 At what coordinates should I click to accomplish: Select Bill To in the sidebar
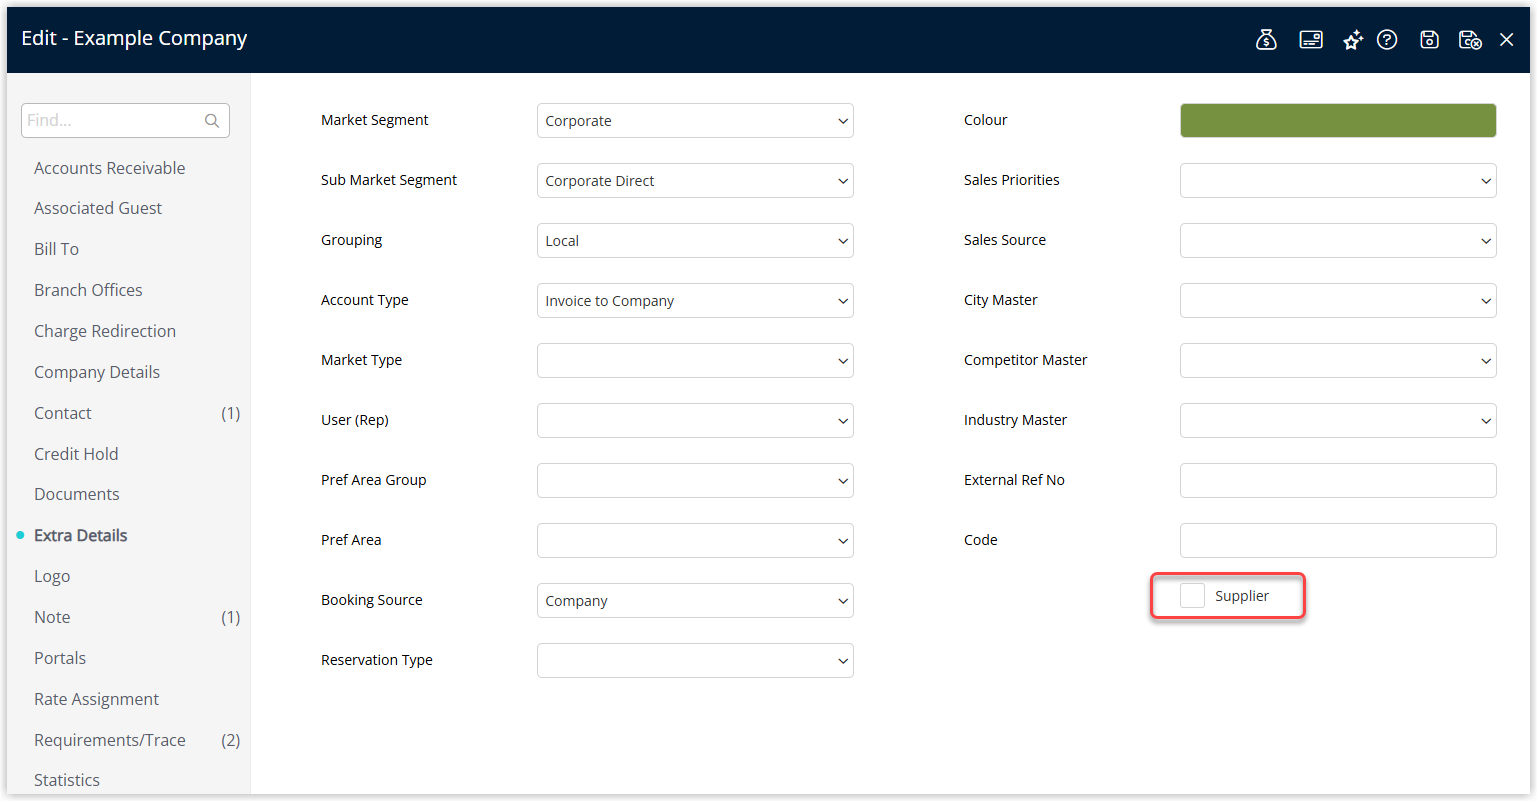(x=56, y=249)
